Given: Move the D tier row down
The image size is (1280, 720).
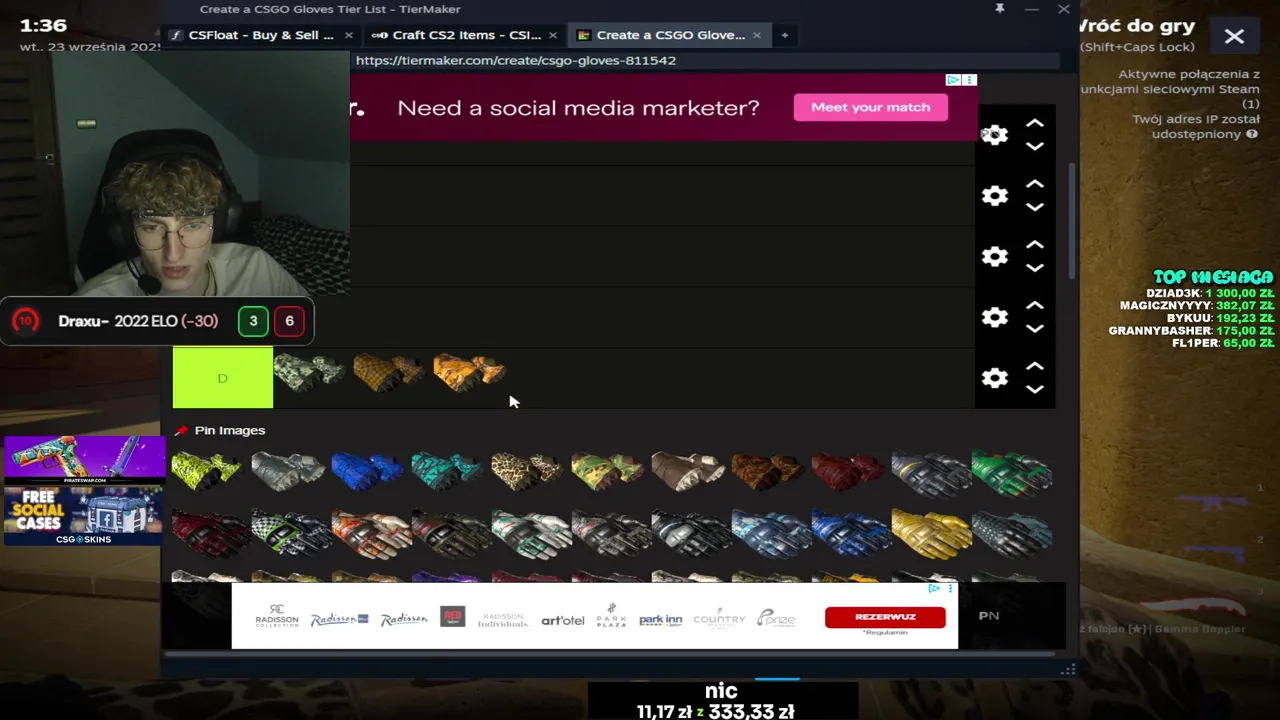Looking at the screenshot, I should coord(1035,389).
